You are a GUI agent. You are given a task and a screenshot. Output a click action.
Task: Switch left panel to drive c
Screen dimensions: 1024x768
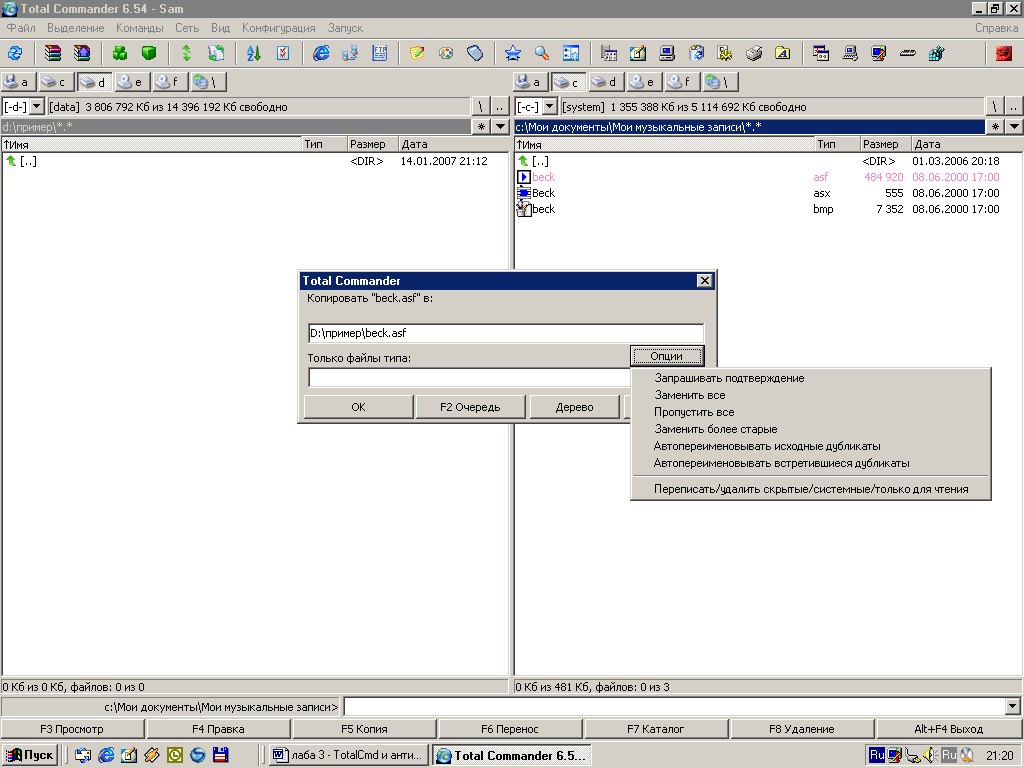[55, 82]
